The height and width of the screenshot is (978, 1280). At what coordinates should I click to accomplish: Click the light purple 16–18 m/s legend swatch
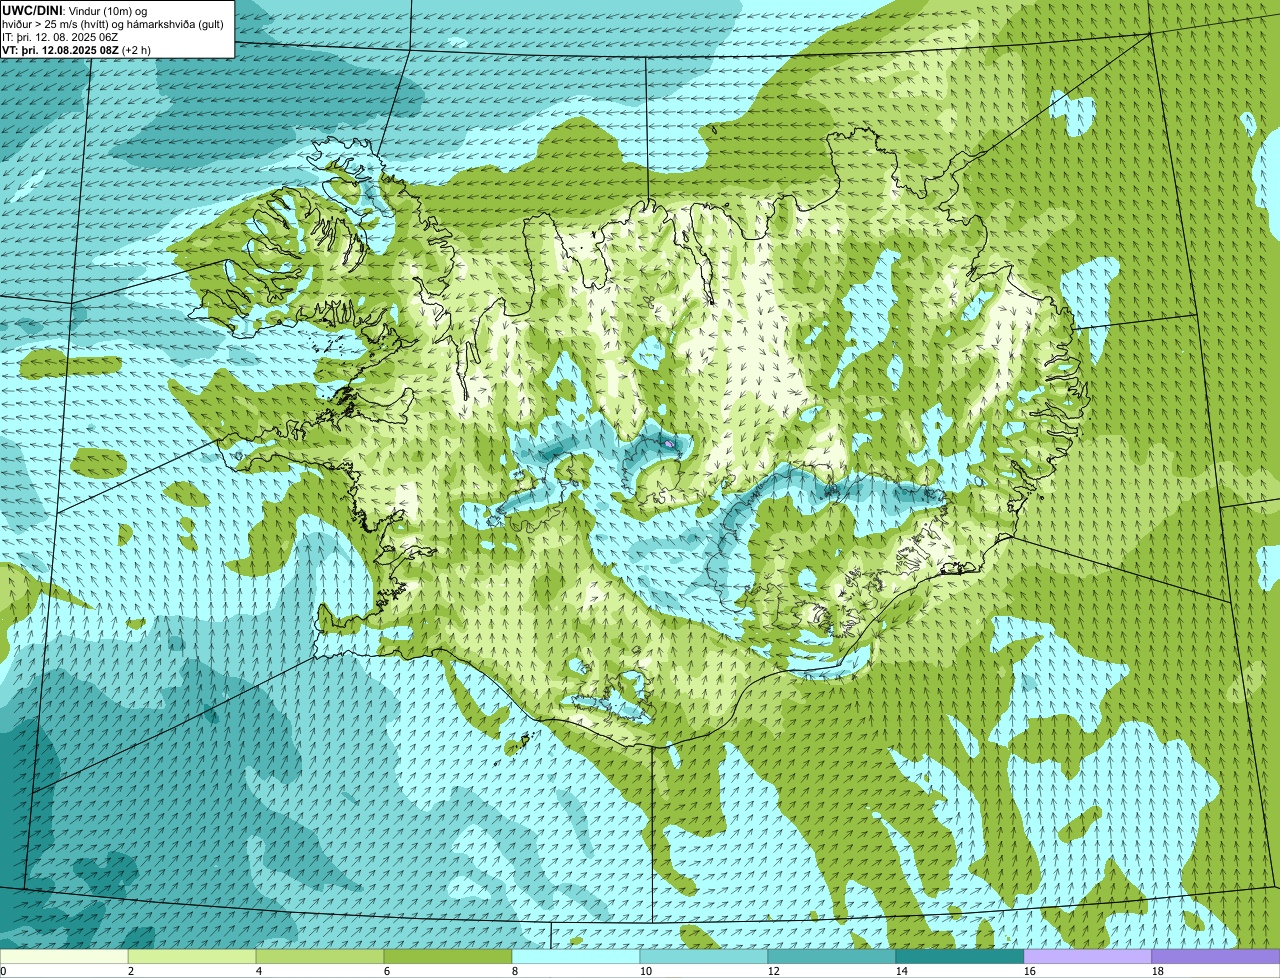(x=1088, y=956)
